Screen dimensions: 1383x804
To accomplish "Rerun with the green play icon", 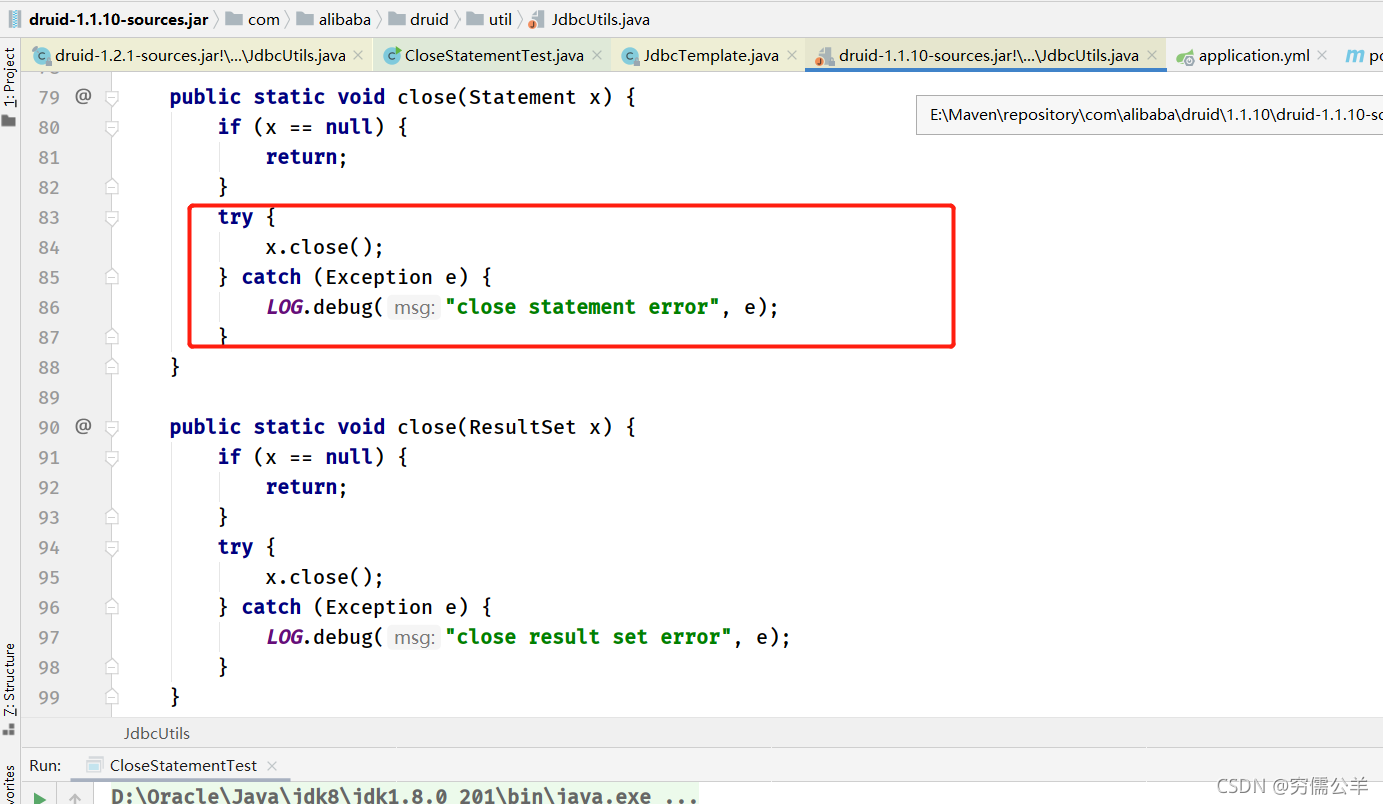I will 40,797.
